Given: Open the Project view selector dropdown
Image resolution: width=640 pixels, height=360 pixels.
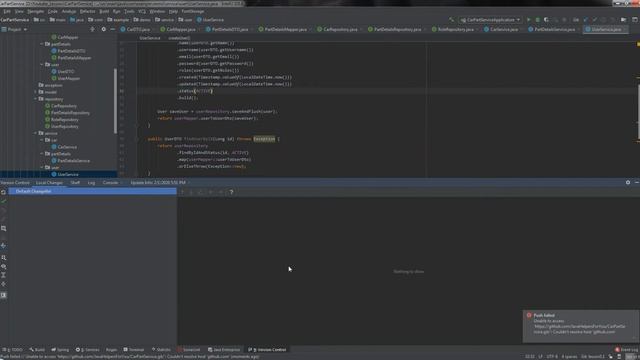Looking at the screenshot, I should coord(15,29).
